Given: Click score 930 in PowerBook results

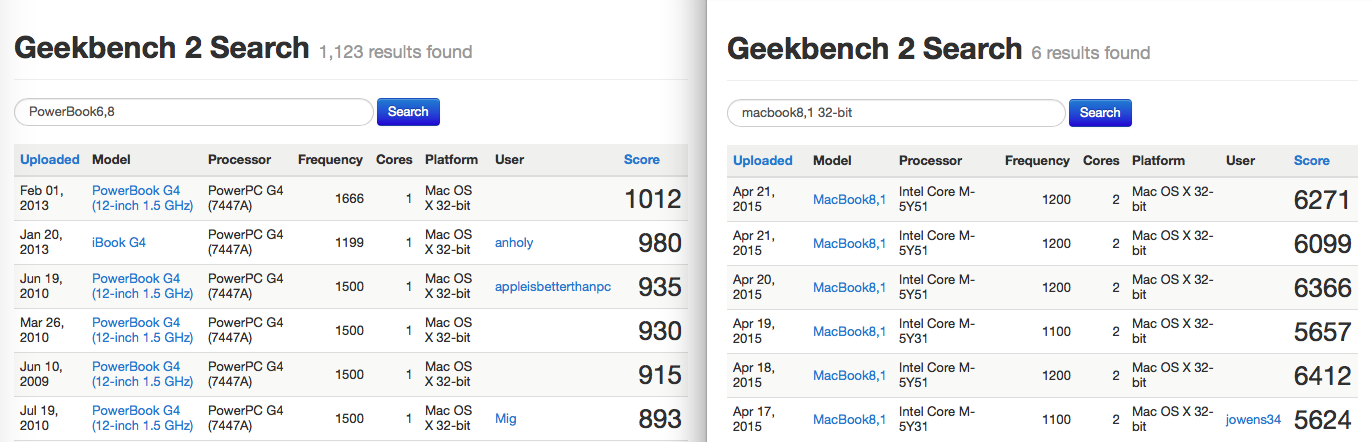Looking at the screenshot, I should pyautogui.click(x=660, y=331).
